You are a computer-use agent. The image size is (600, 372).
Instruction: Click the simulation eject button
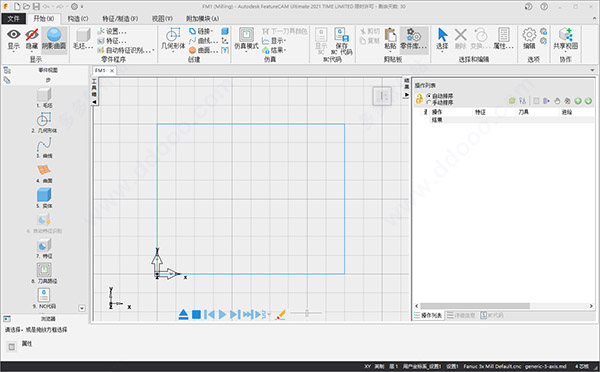click(183, 315)
